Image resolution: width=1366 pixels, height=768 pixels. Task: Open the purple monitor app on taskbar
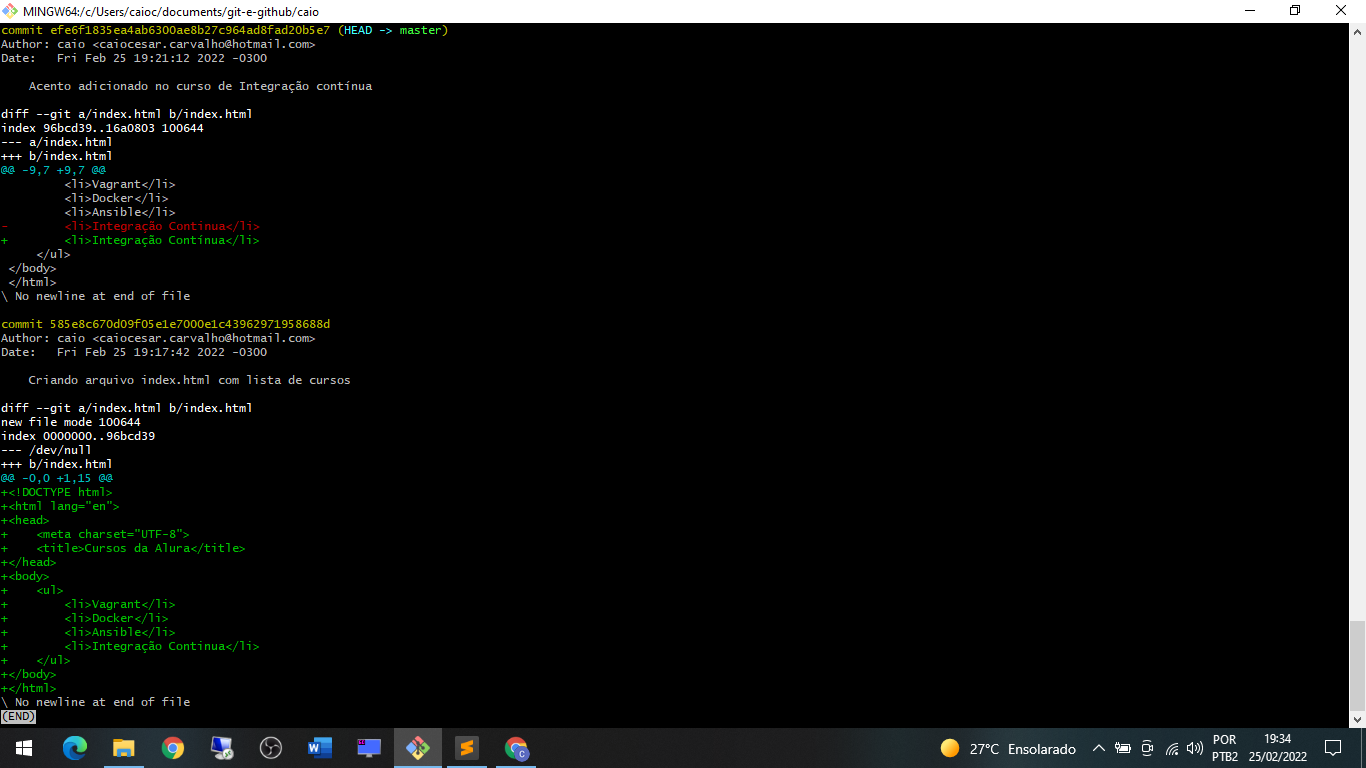tap(369, 748)
